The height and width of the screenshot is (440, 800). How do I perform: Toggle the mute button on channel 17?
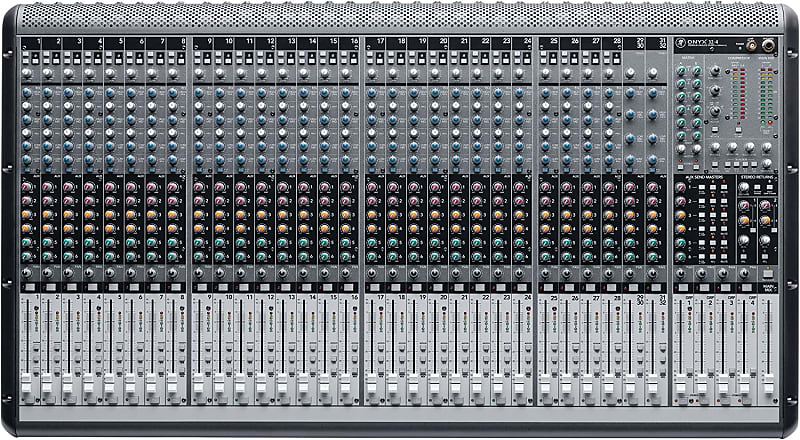point(376,287)
